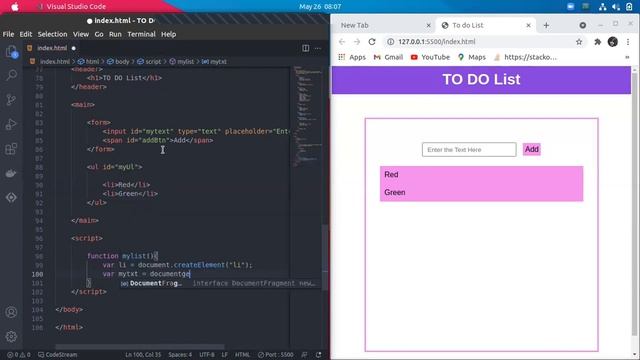
Task: Open the network status indicator
Action: (x=602, y=7)
